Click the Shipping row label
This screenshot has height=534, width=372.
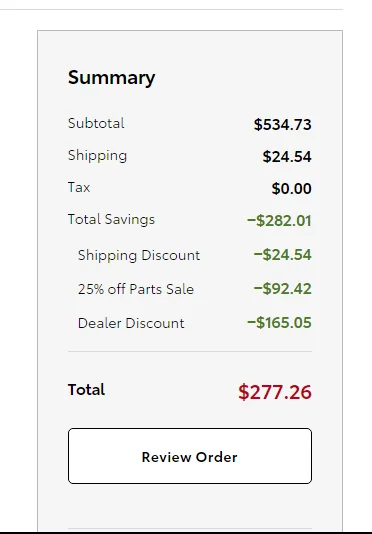click(x=97, y=156)
